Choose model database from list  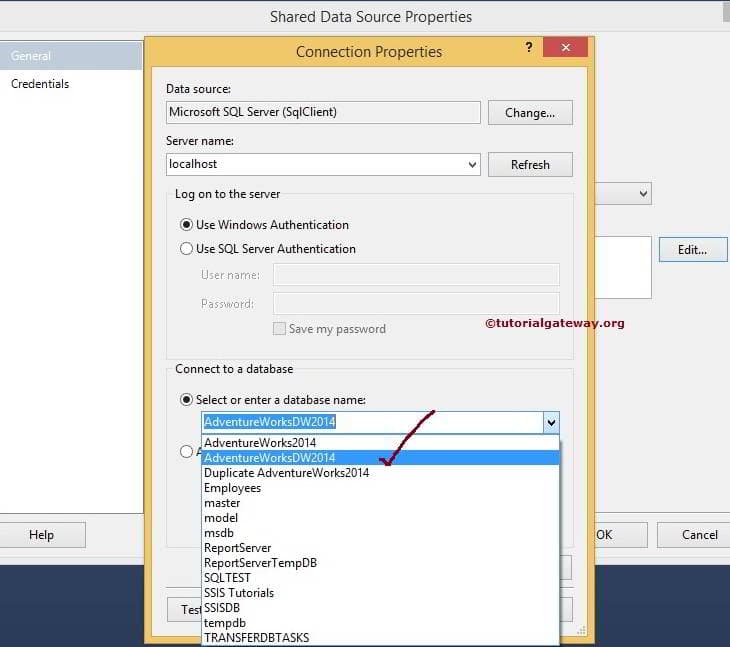point(380,518)
